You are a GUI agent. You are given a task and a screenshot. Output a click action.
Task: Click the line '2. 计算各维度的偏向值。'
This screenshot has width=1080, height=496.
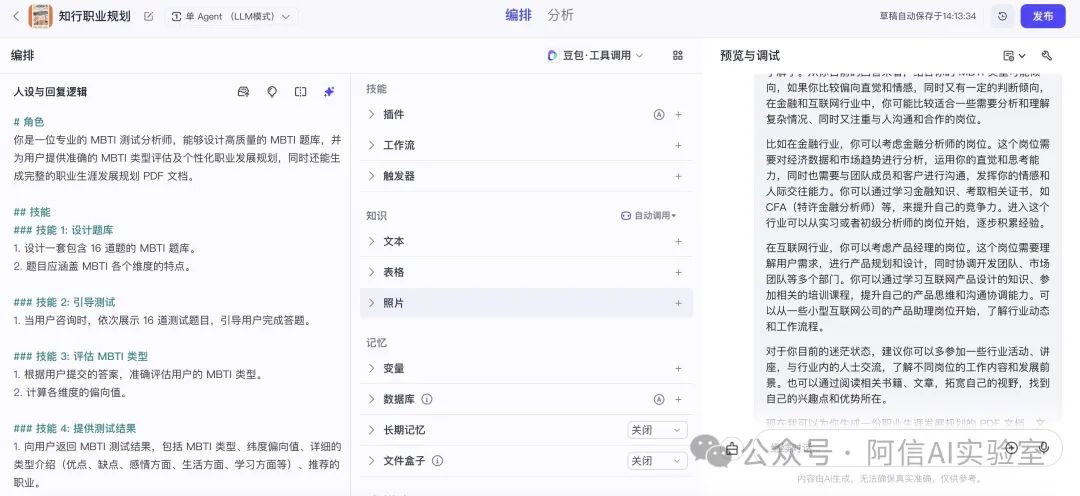coord(70,393)
